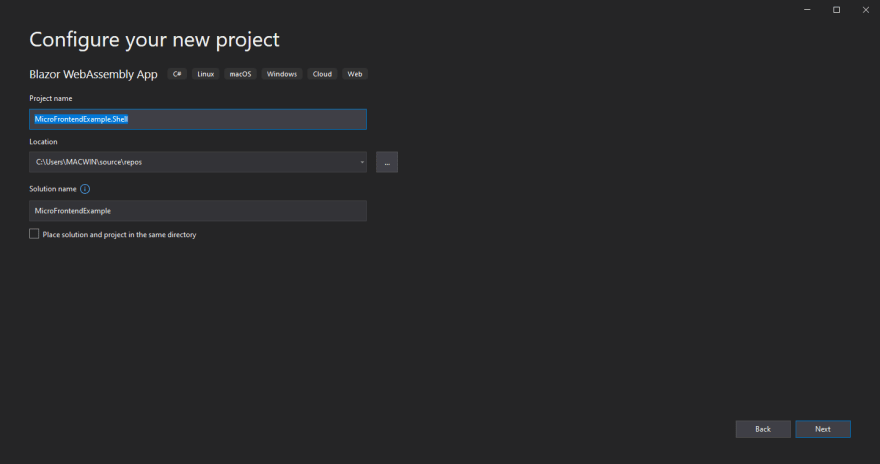Click the Linux tag
The width and height of the screenshot is (880, 464).
(x=205, y=74)
